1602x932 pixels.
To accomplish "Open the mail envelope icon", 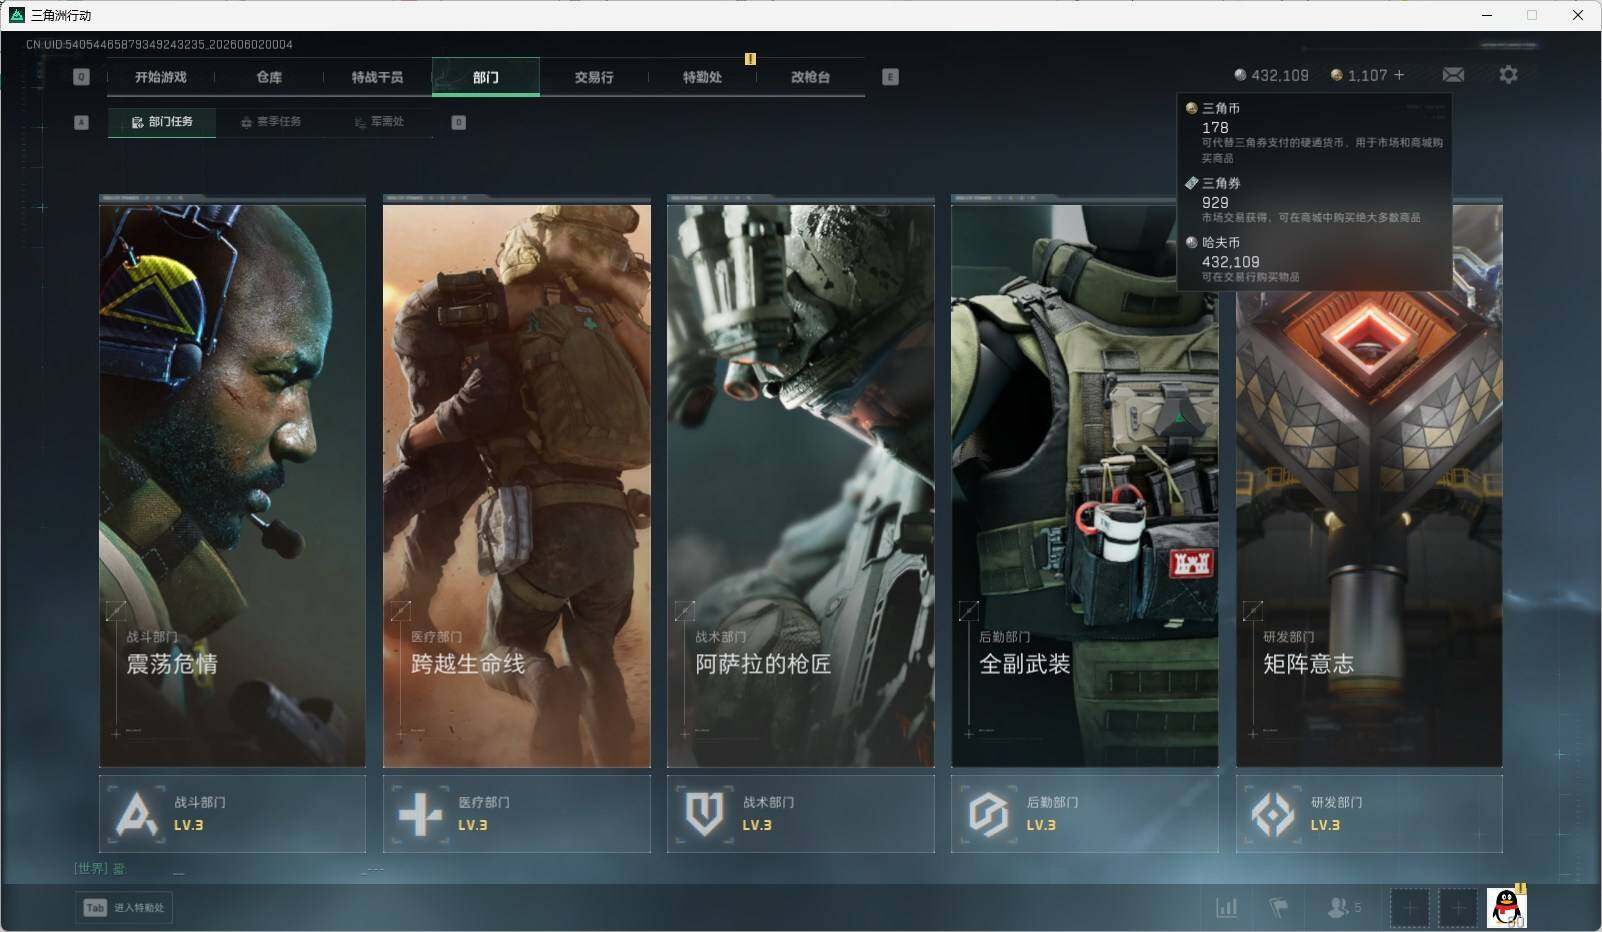I will tap(1453, 75).
